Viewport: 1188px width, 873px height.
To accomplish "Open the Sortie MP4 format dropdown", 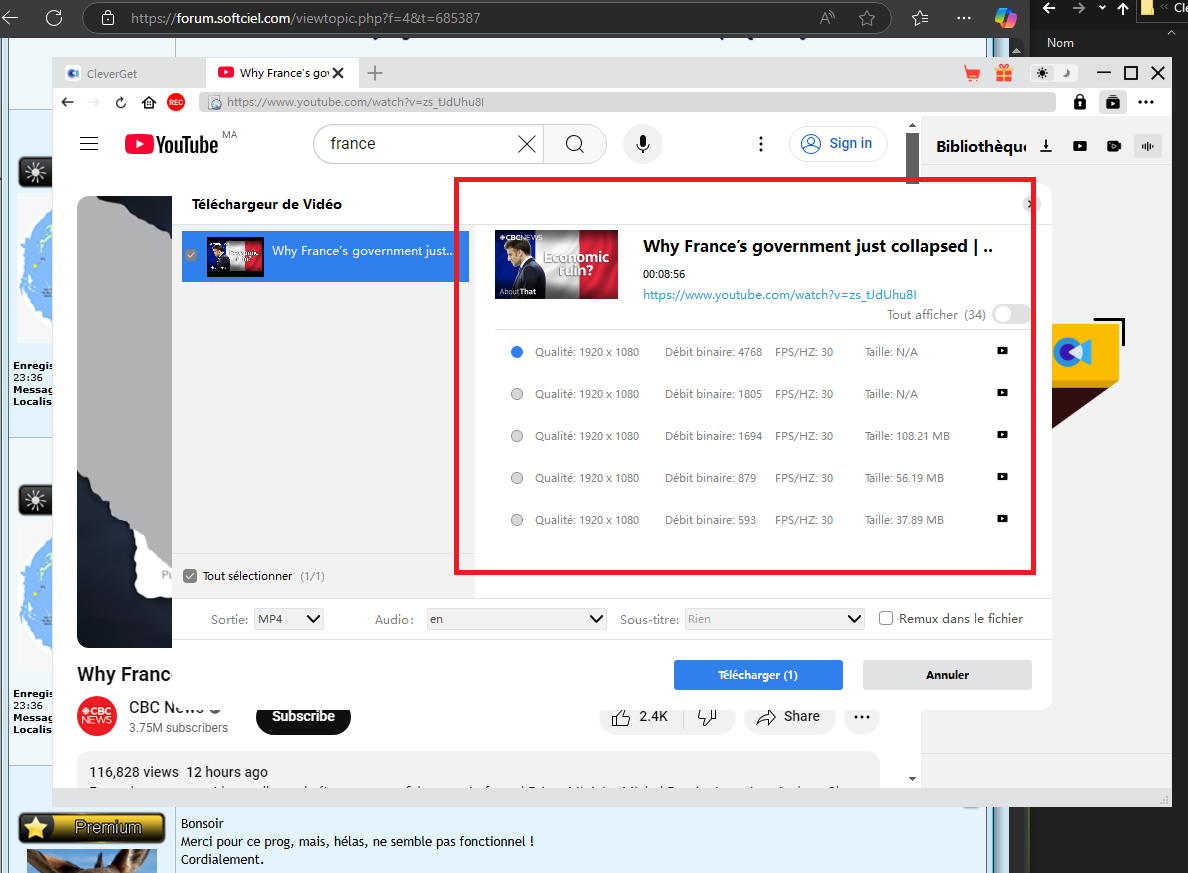I will coord(289,619).
